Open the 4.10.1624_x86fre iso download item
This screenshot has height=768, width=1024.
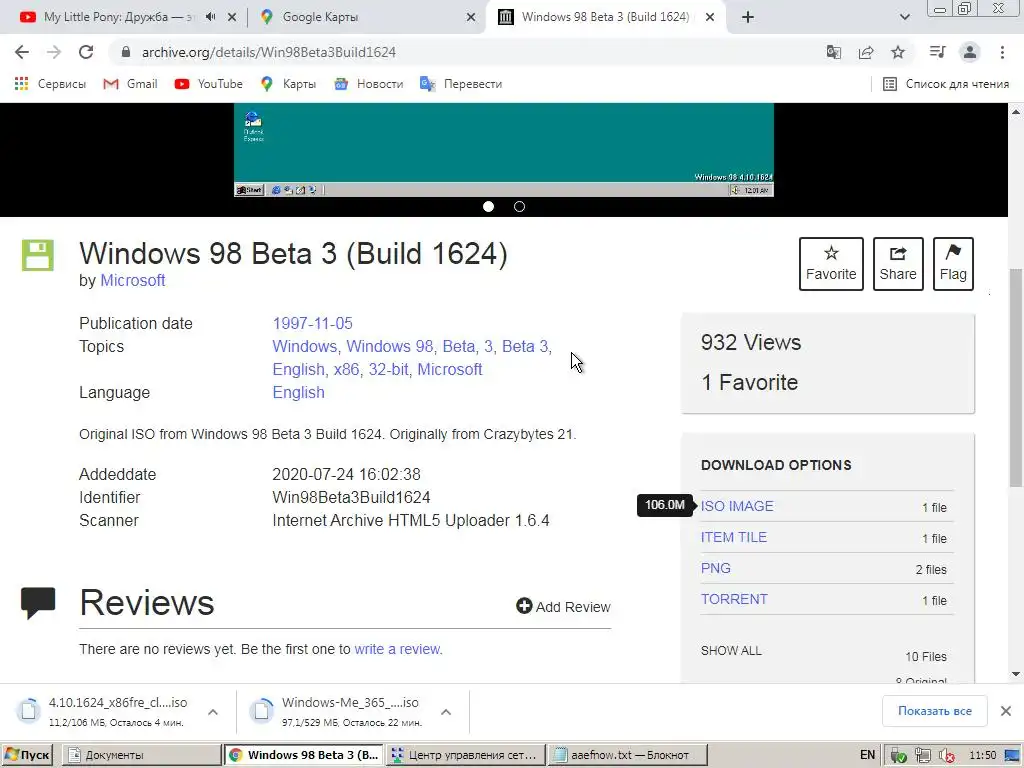click(x=104, y=711)
